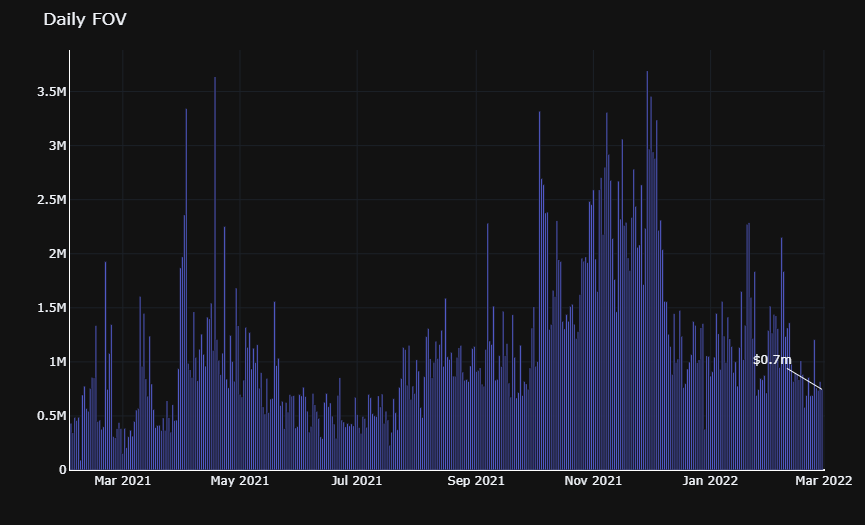
Task: Click the 3M y-axis label
Action: point(57,146)
